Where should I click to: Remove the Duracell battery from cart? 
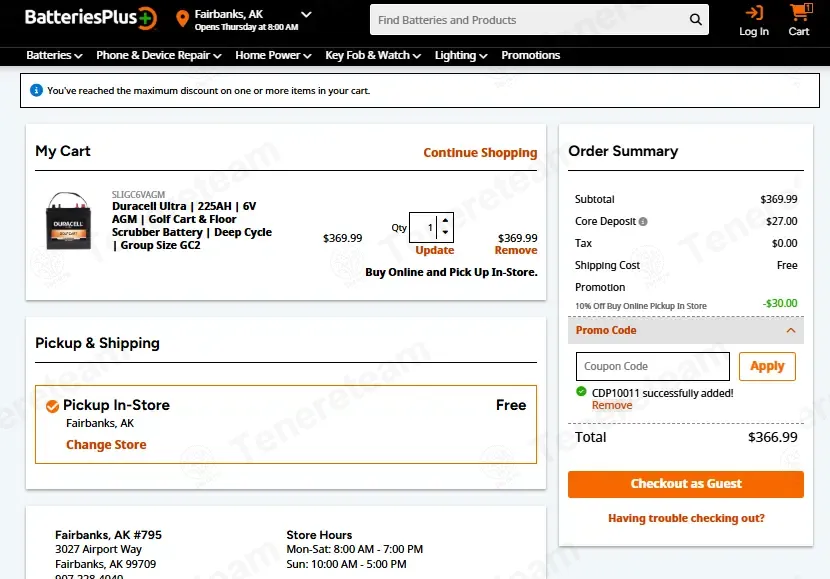click(x=516, y=250)
